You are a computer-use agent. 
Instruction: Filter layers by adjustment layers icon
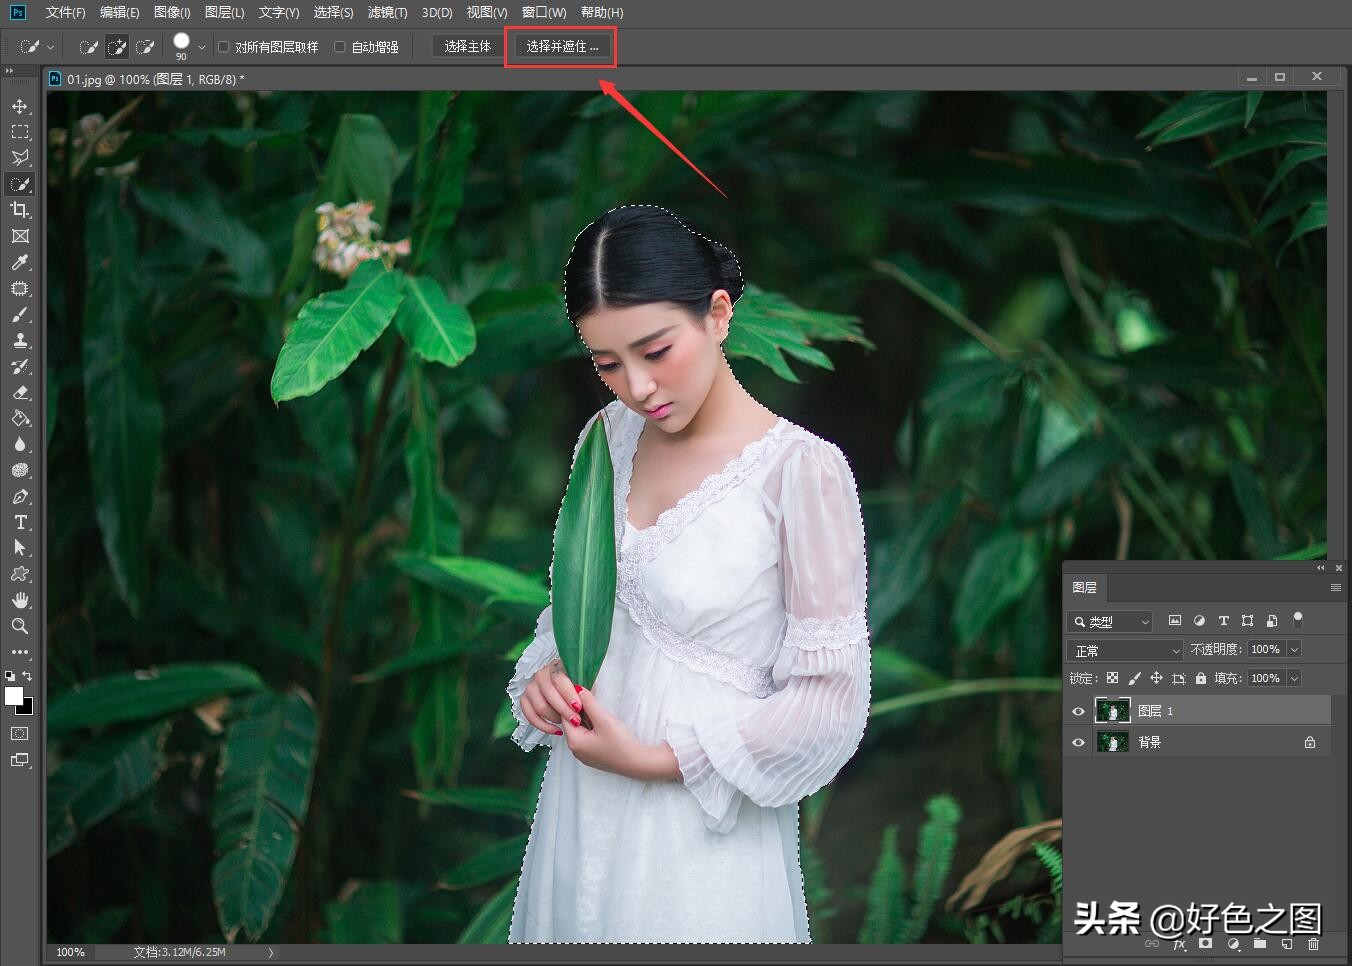pos(1199,621)
